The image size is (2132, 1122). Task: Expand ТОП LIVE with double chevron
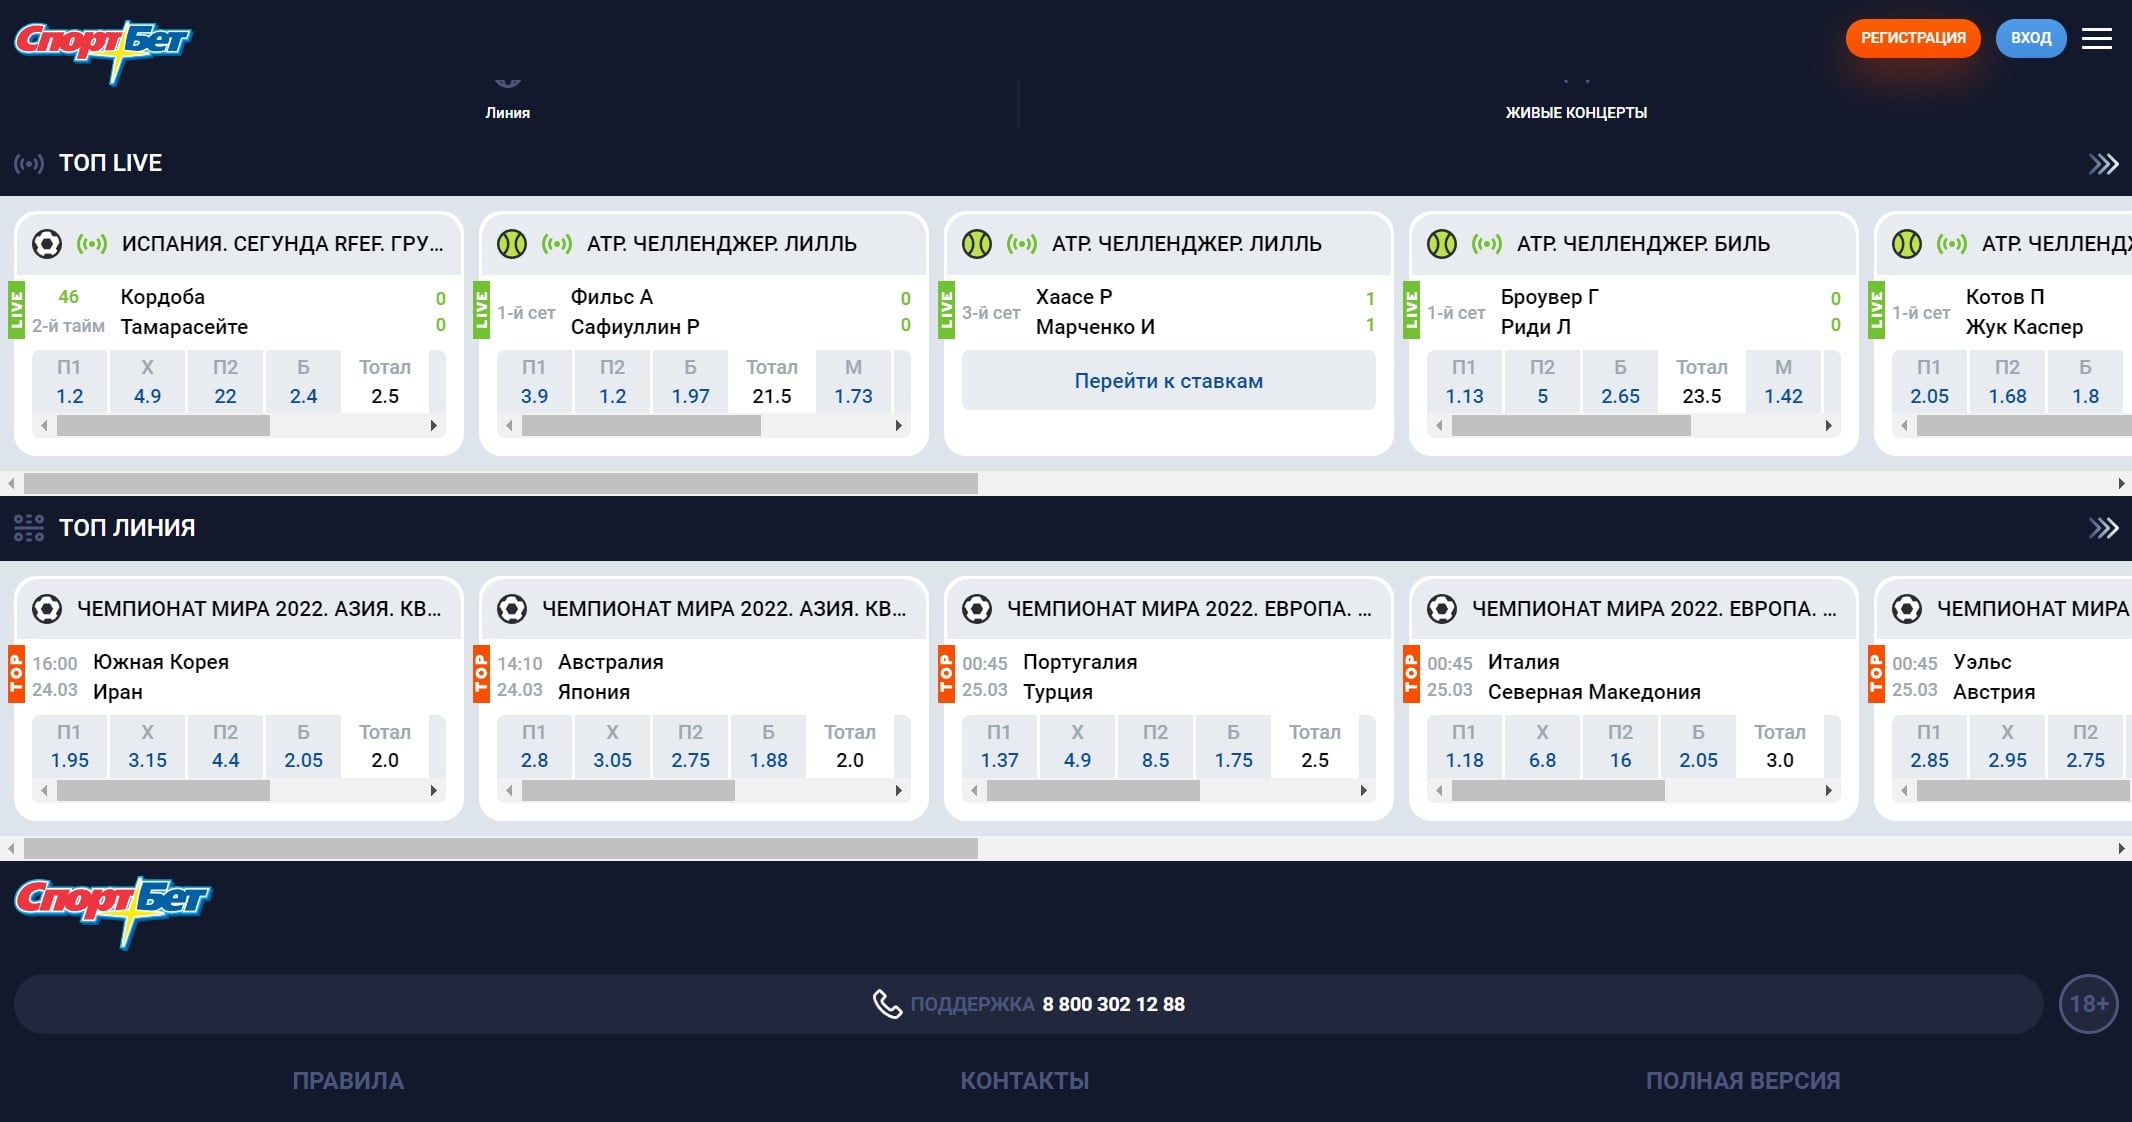[2103, 164]
